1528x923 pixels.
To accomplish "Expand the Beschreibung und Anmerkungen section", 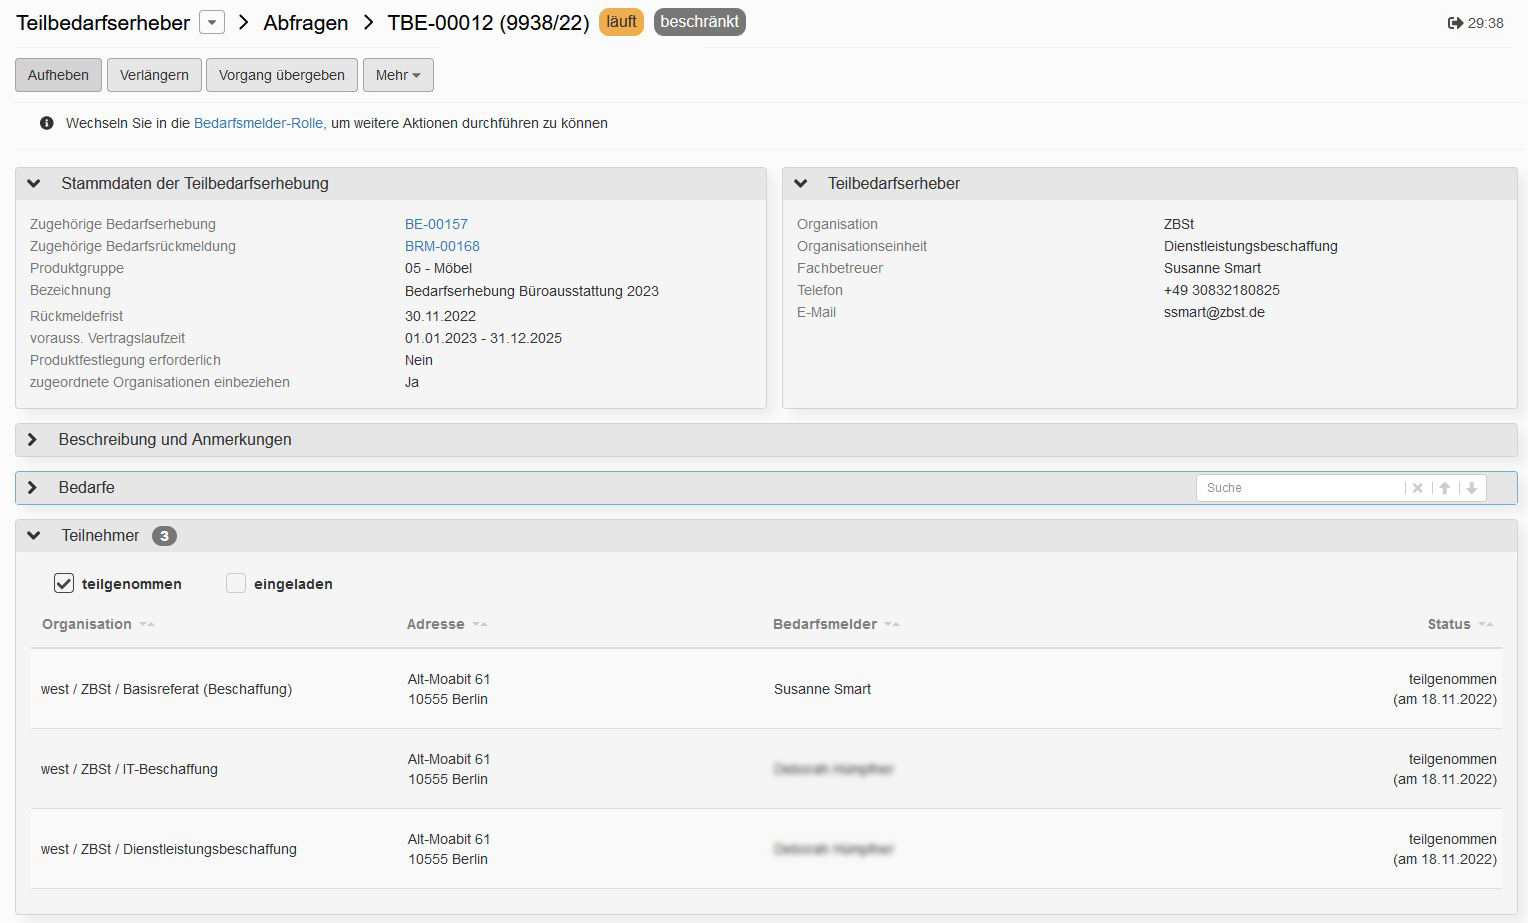I will (x=33, y=440).
